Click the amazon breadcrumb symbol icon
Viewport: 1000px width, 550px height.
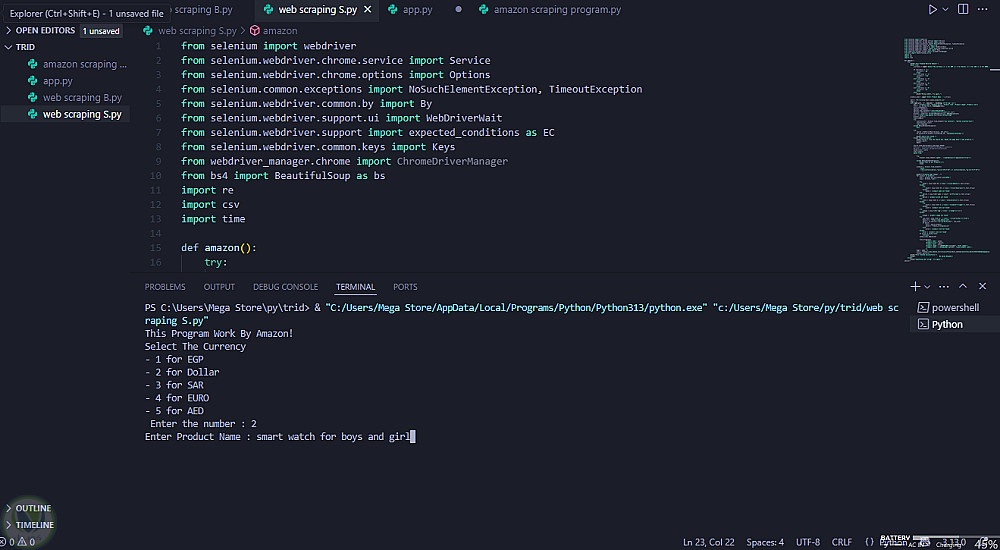coord(254,31)
